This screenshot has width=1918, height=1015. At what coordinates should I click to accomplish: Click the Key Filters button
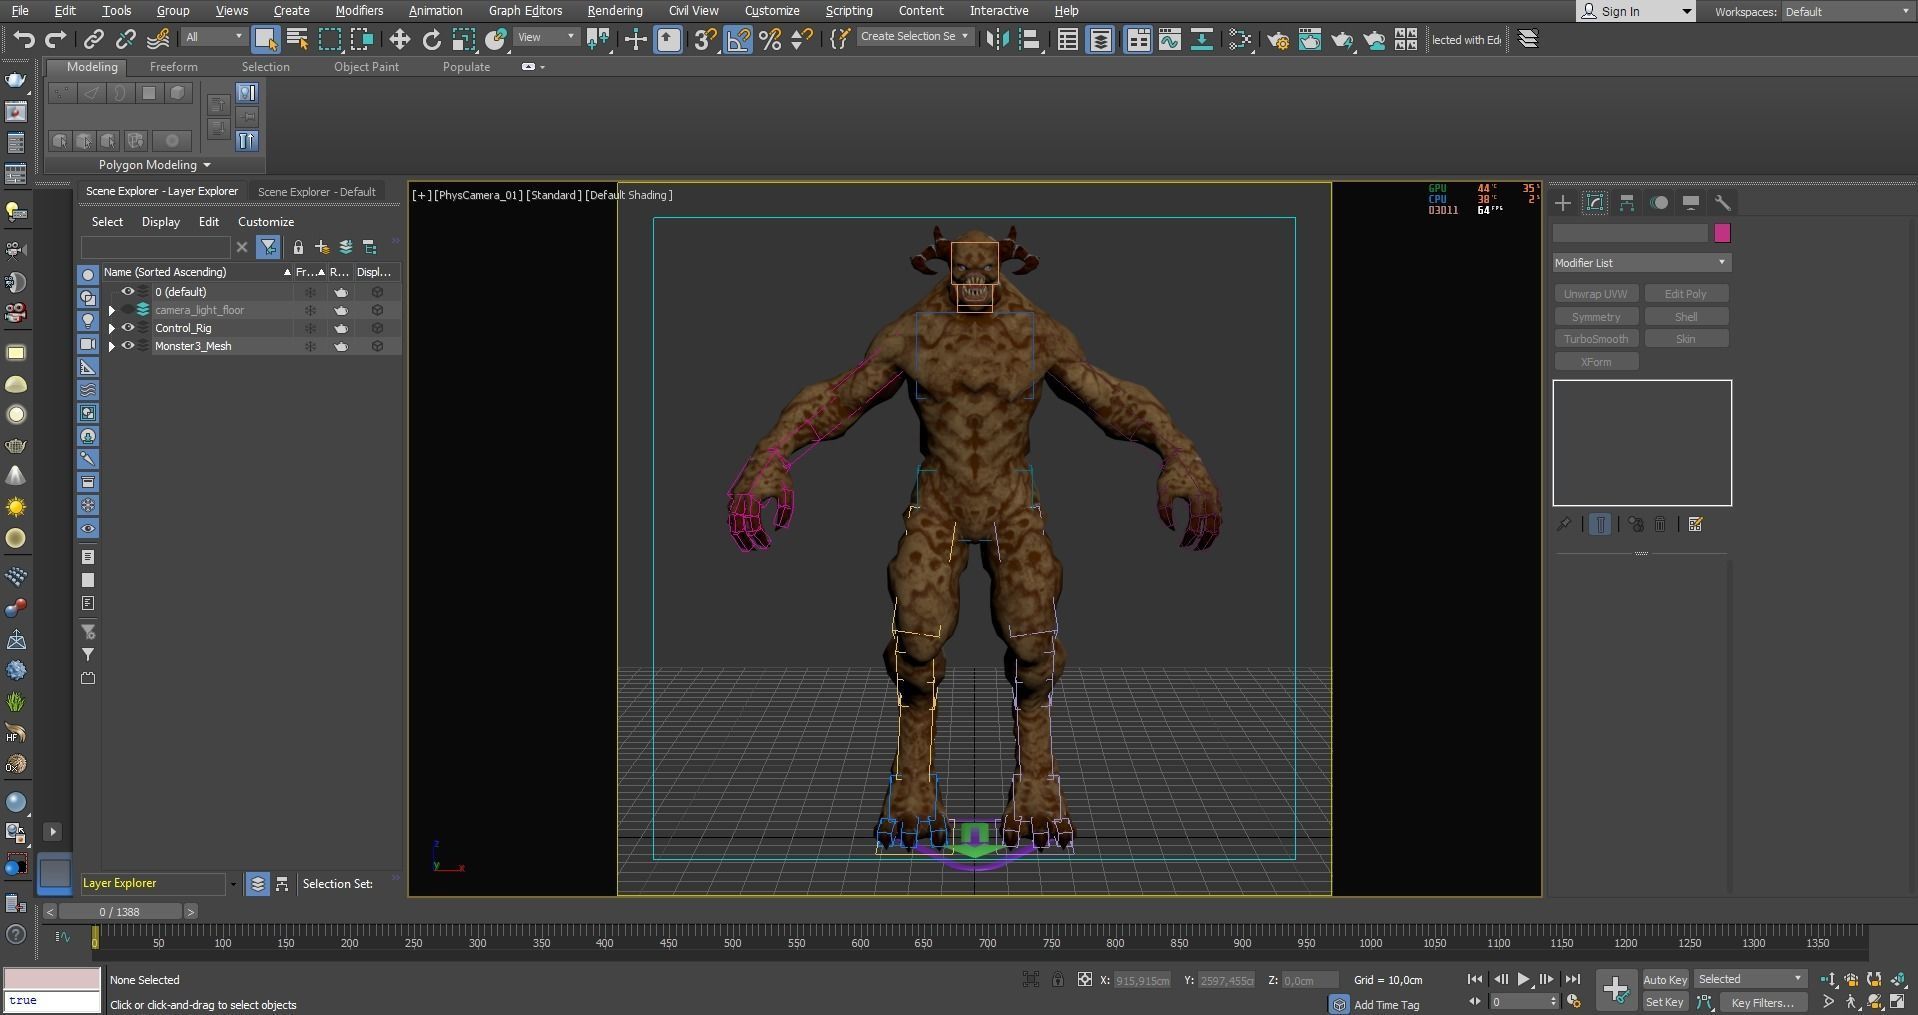point(1763,1002)
